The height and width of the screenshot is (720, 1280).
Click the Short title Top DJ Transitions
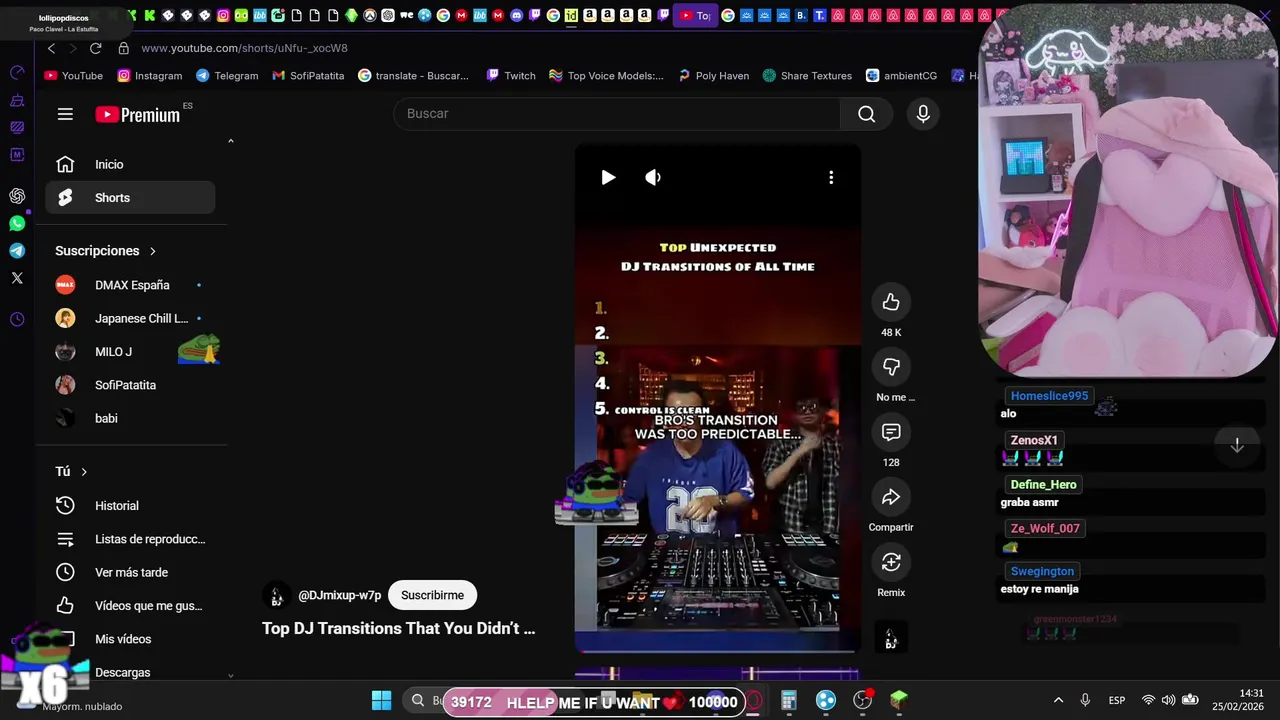pos(398,629)
